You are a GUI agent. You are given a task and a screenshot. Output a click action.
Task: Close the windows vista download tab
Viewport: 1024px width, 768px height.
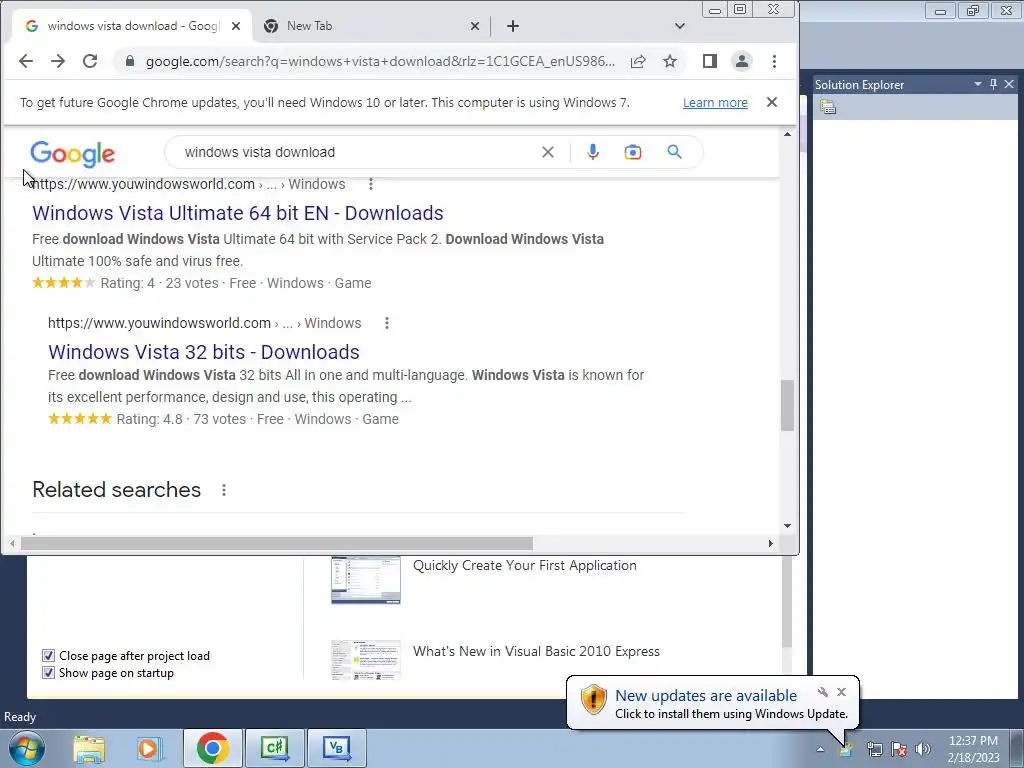click(236, 26)
